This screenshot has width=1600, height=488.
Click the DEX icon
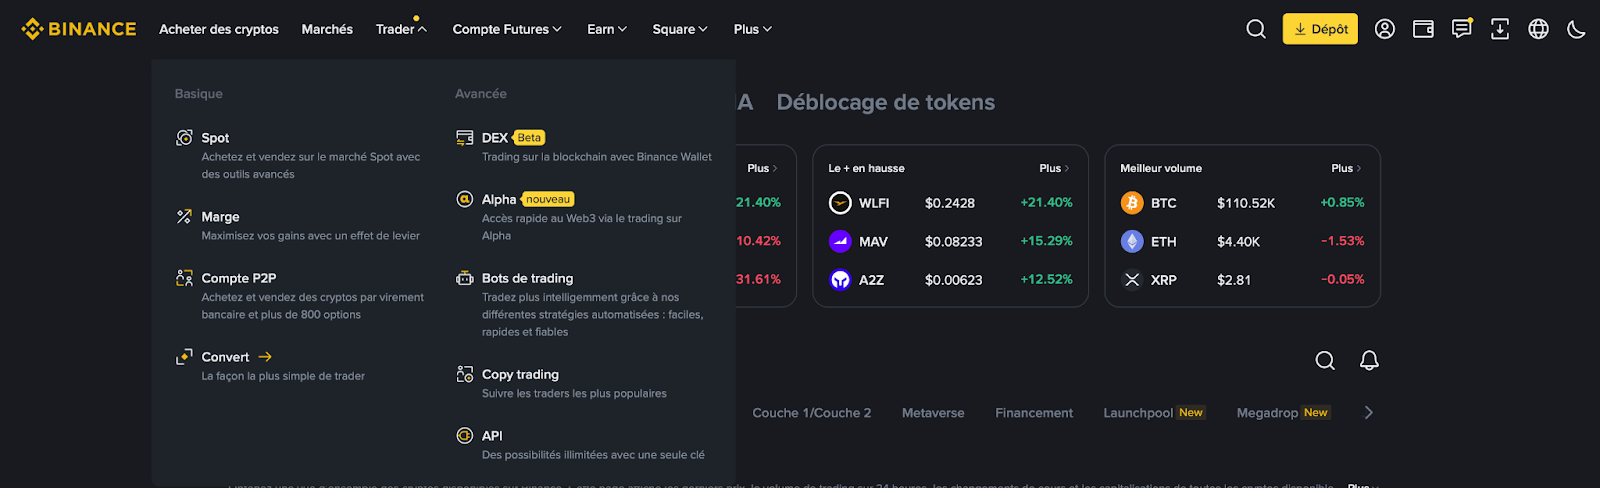pos(465,138)
